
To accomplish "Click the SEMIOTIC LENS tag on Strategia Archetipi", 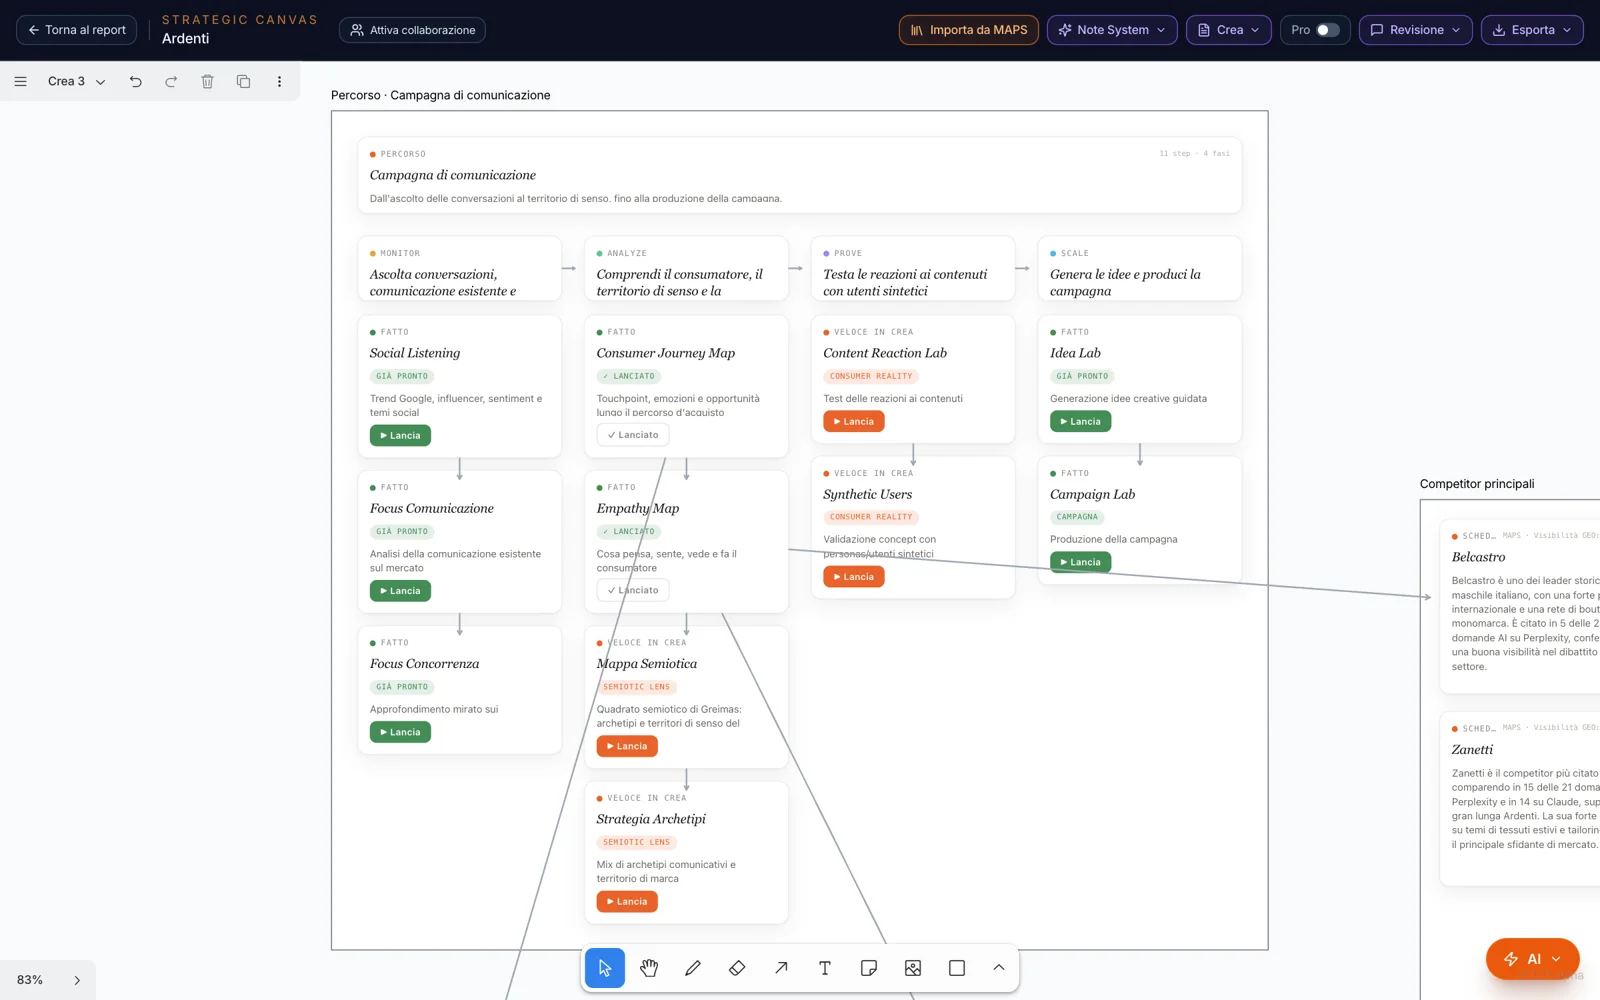I will 637,842.
